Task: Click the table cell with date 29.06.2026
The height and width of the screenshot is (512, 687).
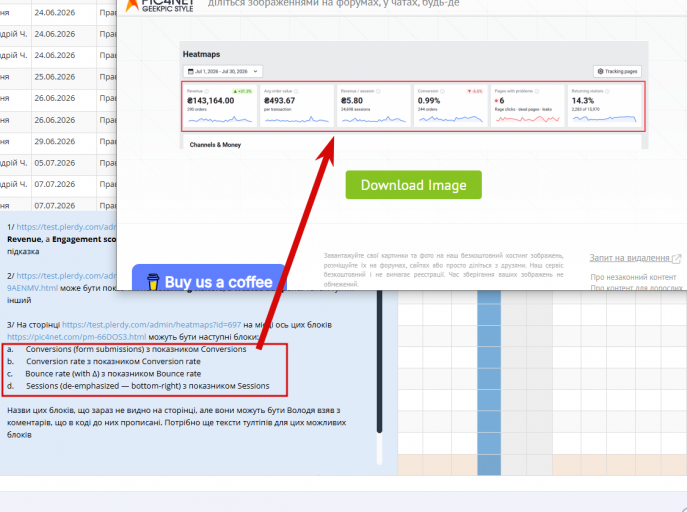Action: [64, 141]
